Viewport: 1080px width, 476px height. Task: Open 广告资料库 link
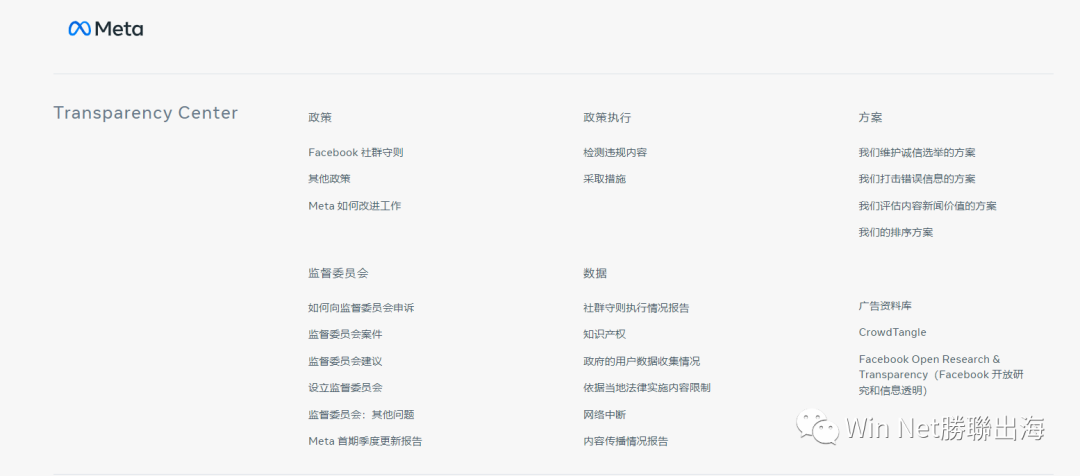[885, 306]
